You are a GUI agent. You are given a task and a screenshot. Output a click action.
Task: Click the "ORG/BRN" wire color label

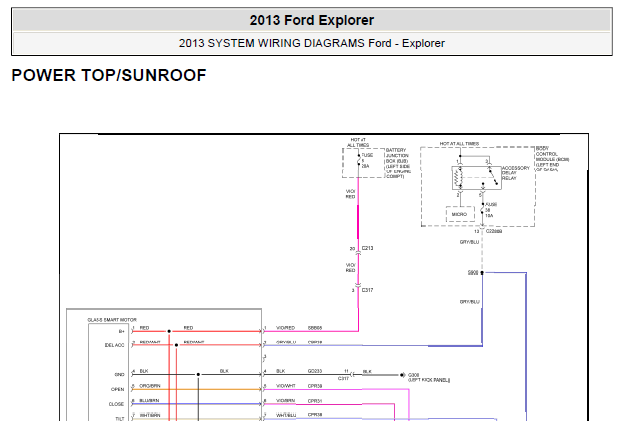click(x=150, y=386)
